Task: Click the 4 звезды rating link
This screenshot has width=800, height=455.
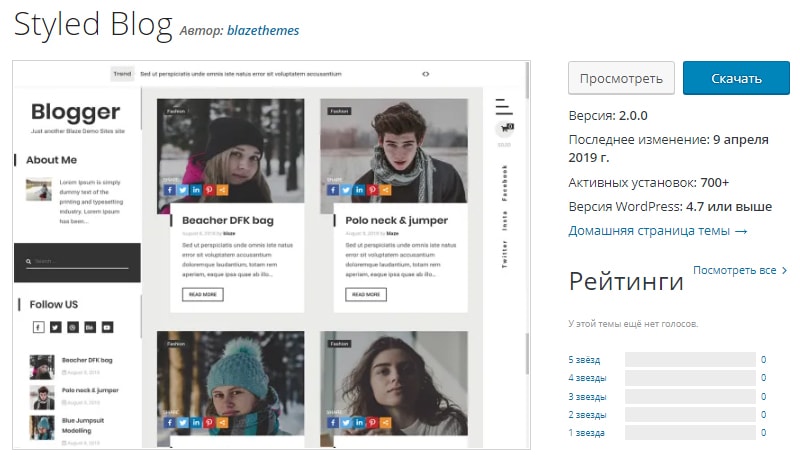Action: click(x=587, y=378)
